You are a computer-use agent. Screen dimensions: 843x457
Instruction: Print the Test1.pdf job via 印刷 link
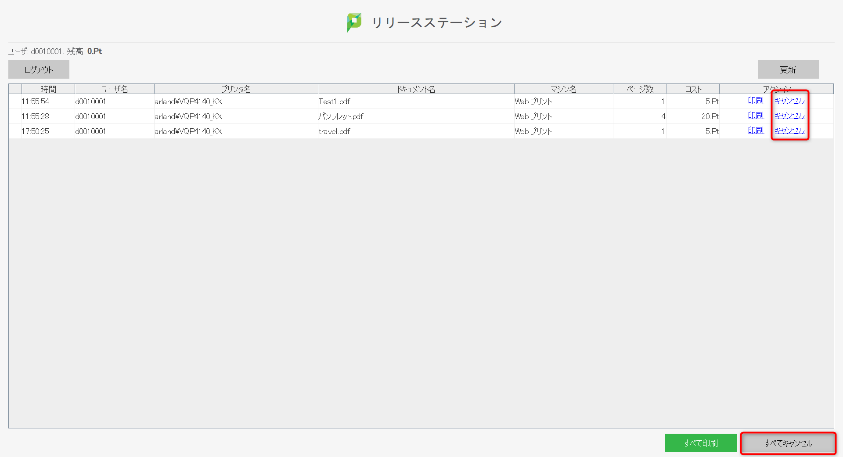755,101
